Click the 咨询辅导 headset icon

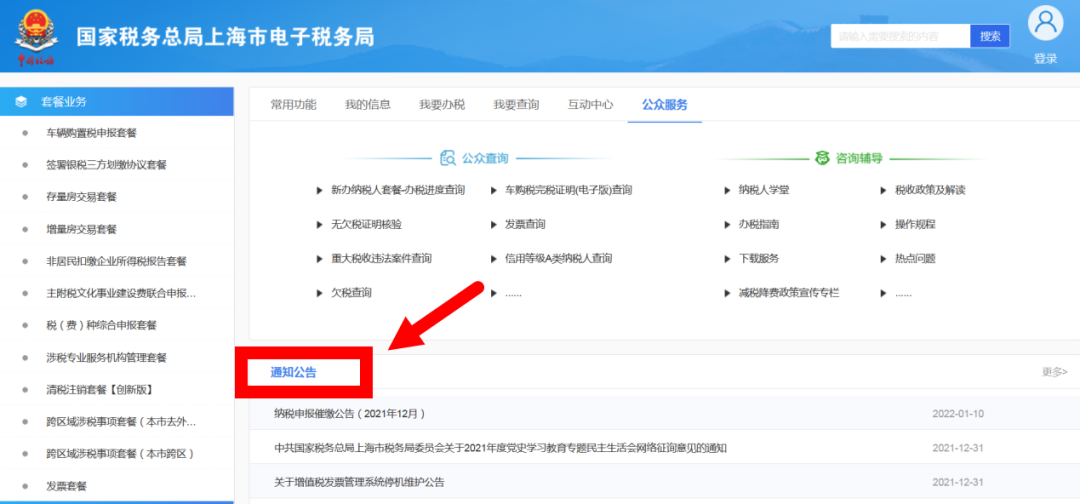tap(822, 158)
